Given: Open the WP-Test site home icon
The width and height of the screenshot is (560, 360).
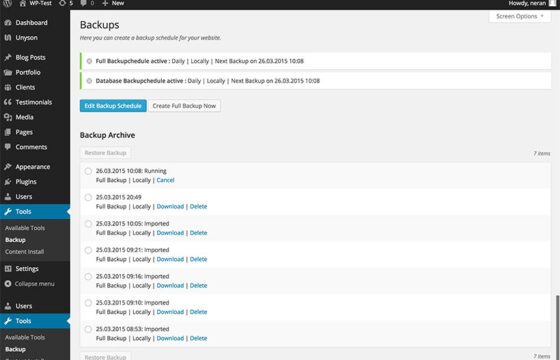Looking at the screenshot, I should point(23,3).
